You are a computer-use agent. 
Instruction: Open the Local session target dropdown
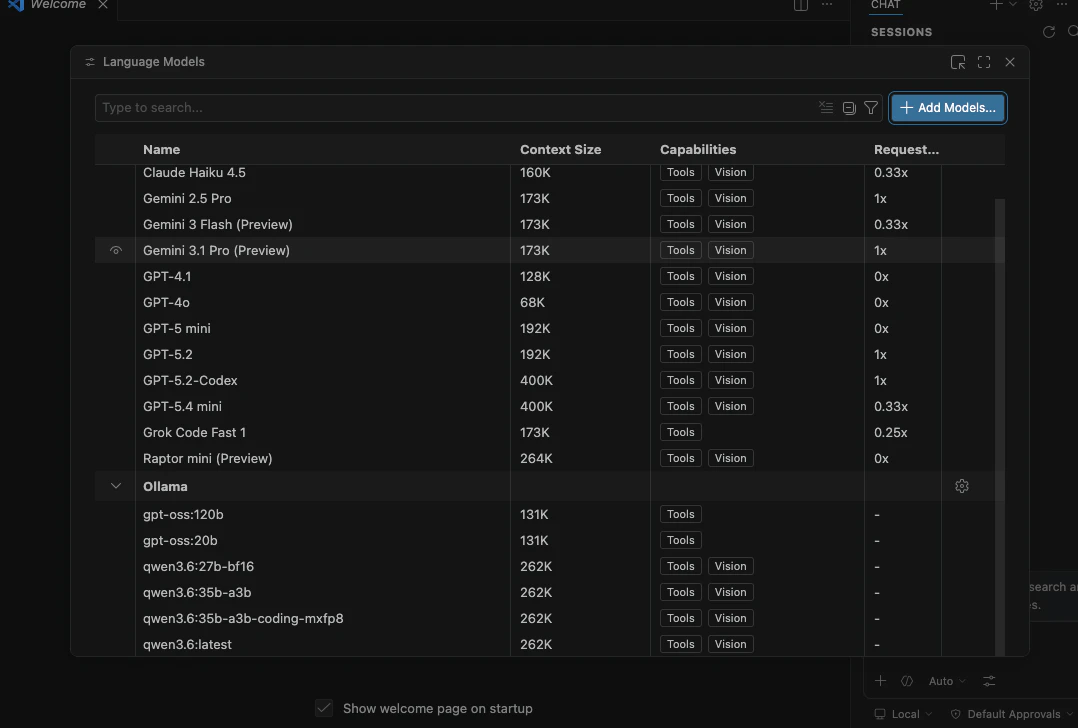pos(903,714)
